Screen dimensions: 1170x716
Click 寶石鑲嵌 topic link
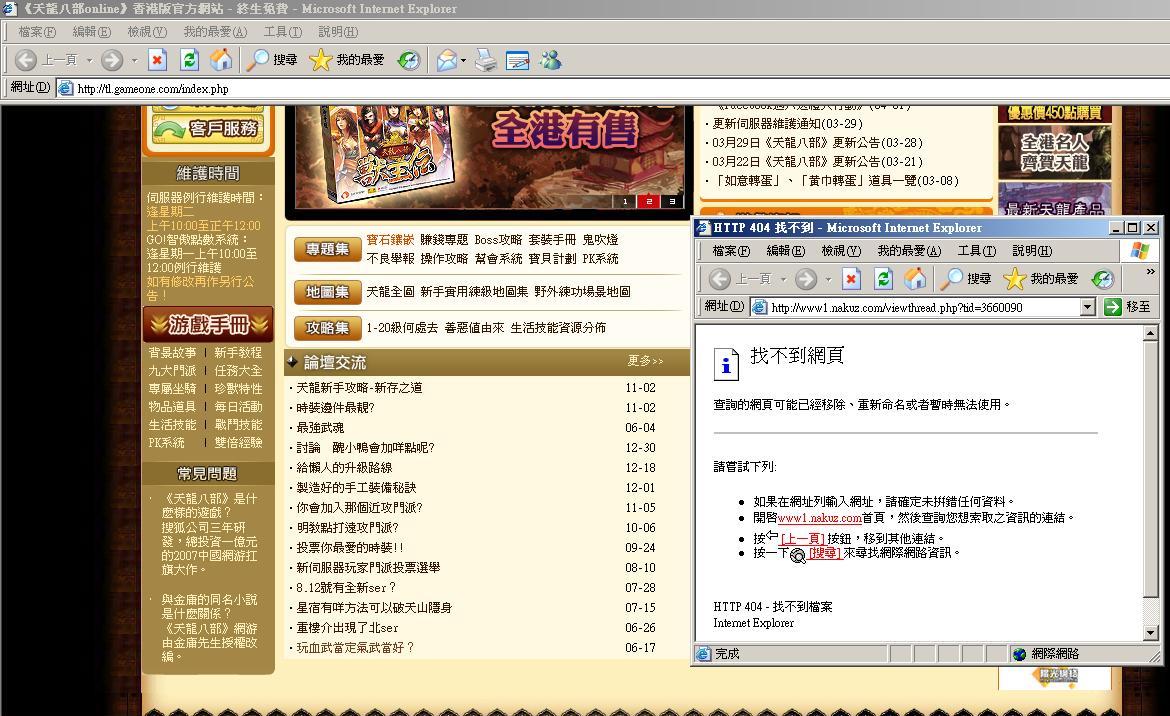[390, 239]
